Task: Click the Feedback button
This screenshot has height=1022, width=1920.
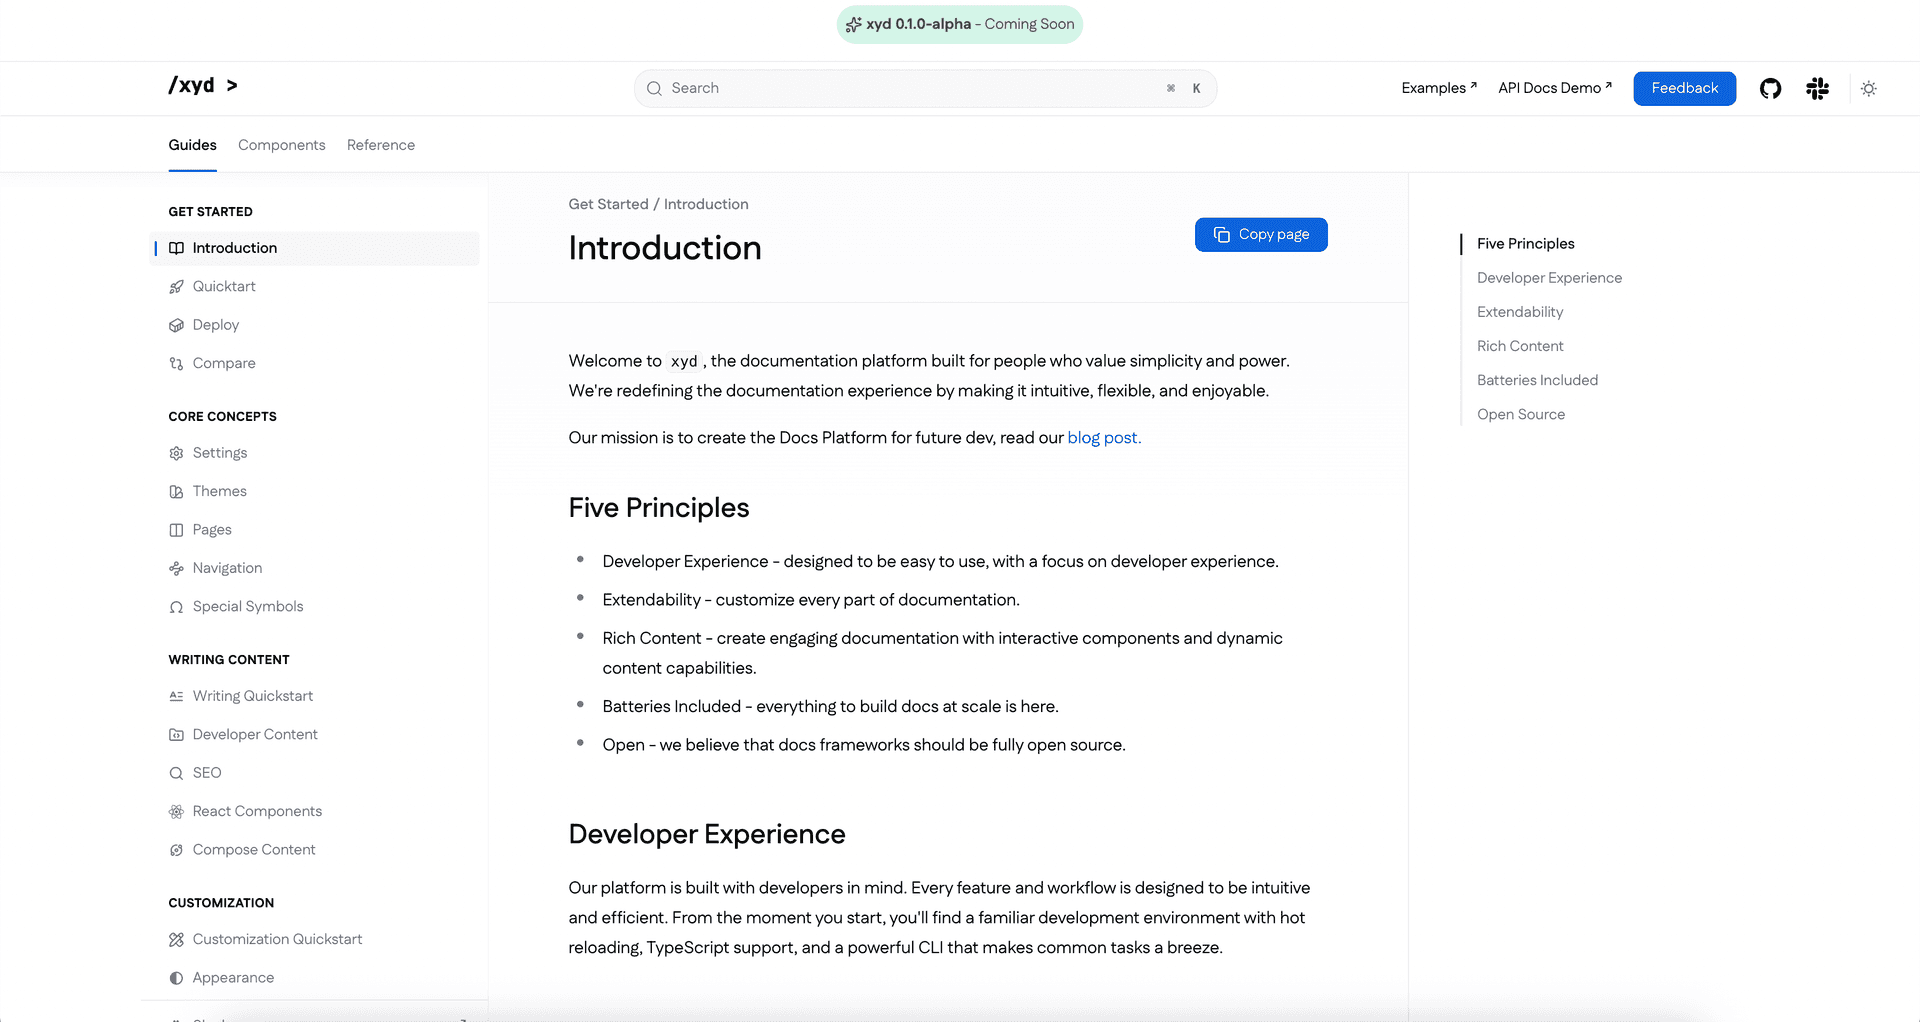Action: (1684, 88)
